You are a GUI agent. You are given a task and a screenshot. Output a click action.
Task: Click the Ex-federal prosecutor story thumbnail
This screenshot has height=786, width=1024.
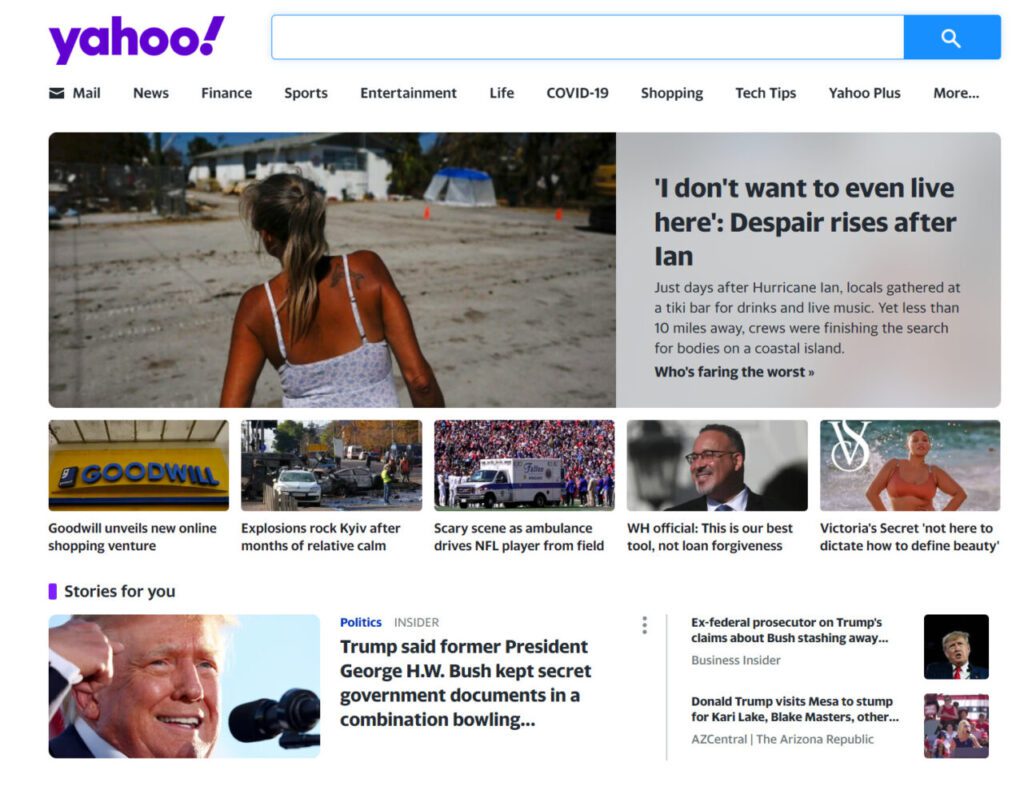(x=956, y=647)
